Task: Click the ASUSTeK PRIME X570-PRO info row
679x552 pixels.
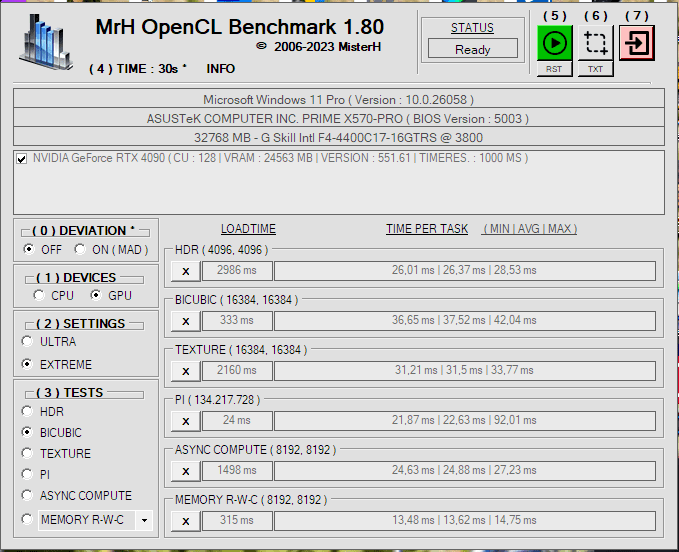Action: coord(339,119)
